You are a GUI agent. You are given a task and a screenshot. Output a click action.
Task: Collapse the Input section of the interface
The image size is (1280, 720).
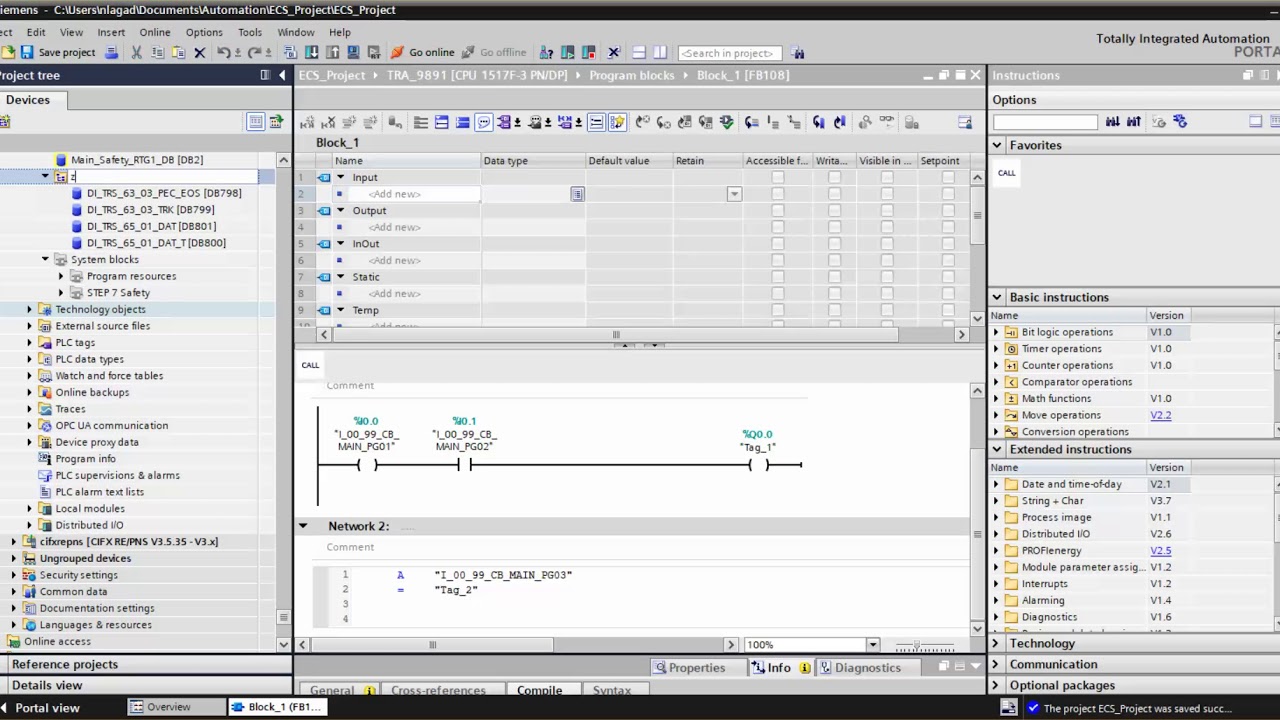tap(340, 177)
